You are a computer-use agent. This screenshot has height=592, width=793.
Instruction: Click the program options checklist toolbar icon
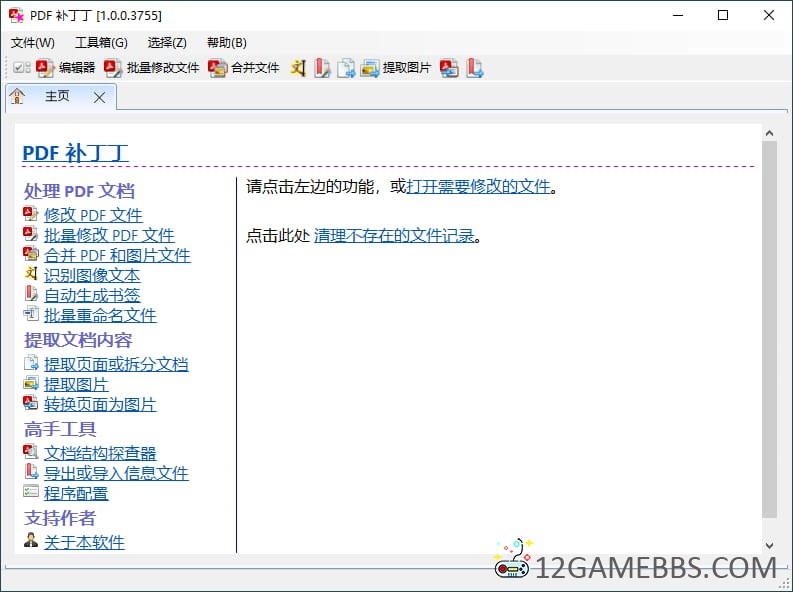pos(22,68)
